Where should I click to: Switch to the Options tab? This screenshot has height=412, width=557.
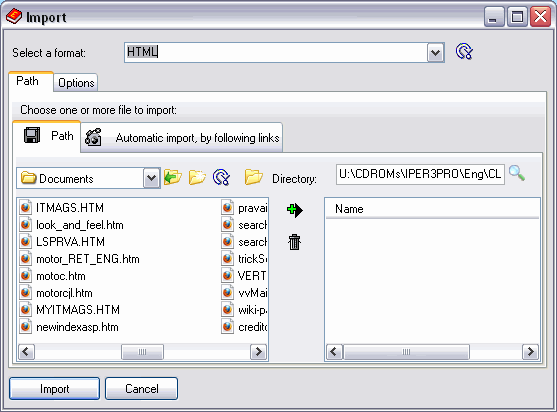click(x=76, y=83)
